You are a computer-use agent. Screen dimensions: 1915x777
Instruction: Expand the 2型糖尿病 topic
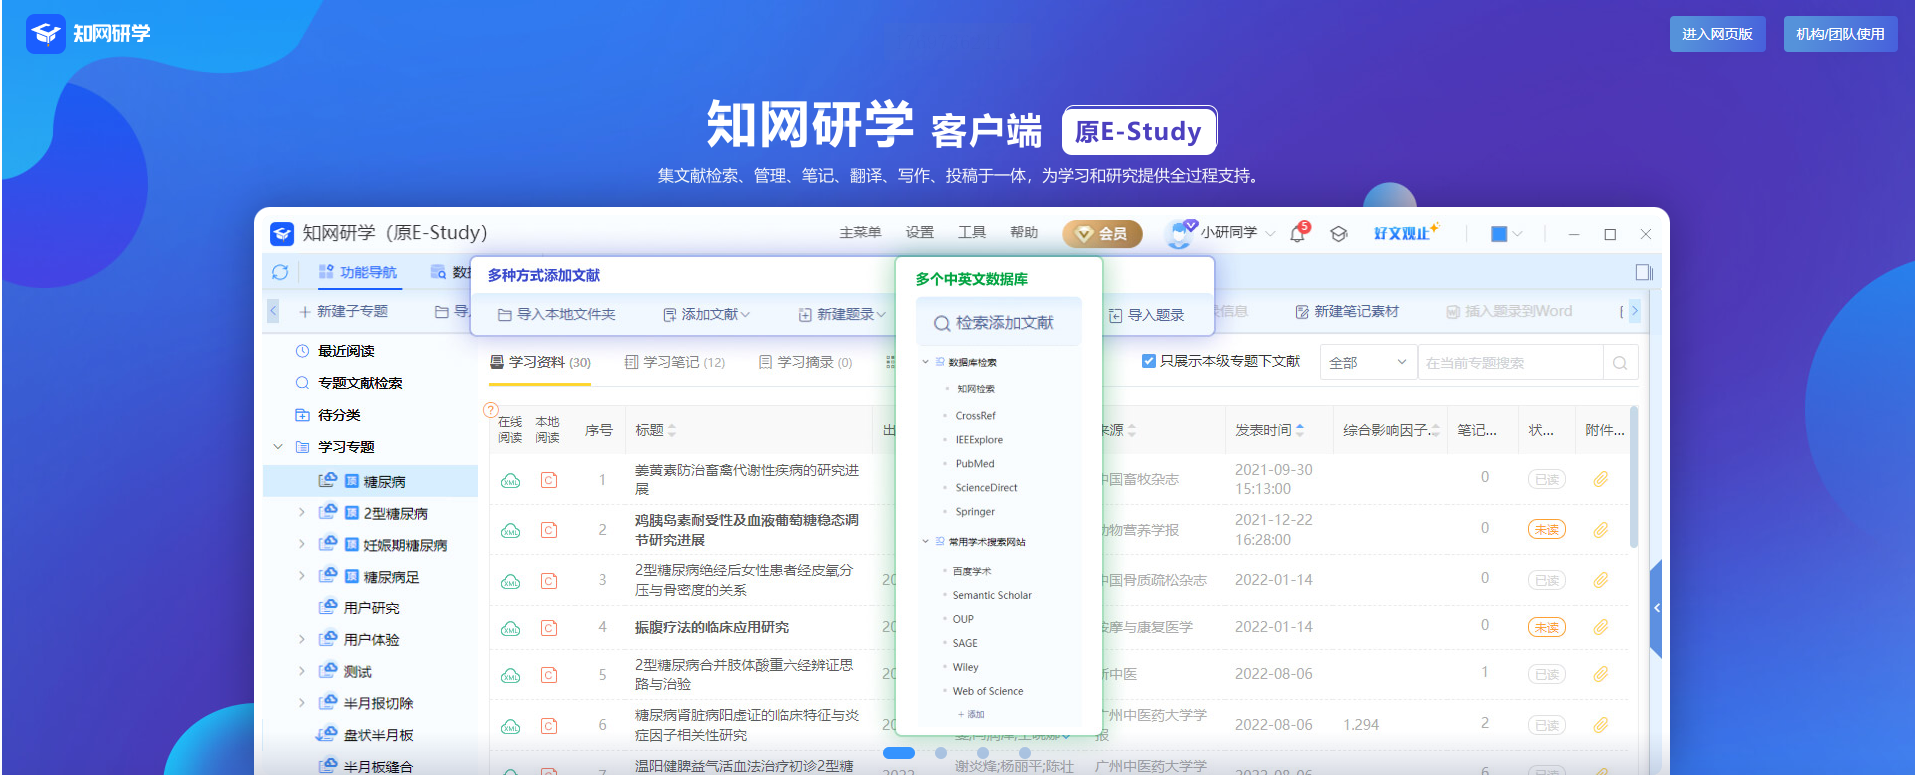302,512
